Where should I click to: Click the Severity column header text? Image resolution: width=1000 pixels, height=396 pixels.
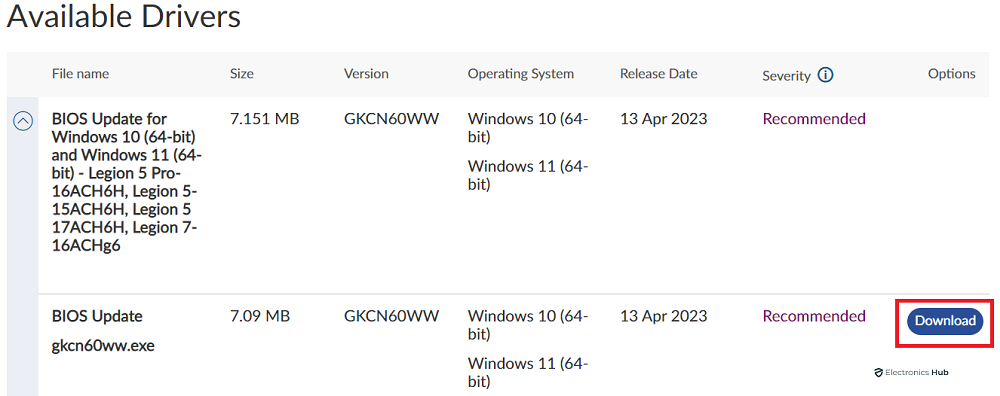click(x=786, y=76)
